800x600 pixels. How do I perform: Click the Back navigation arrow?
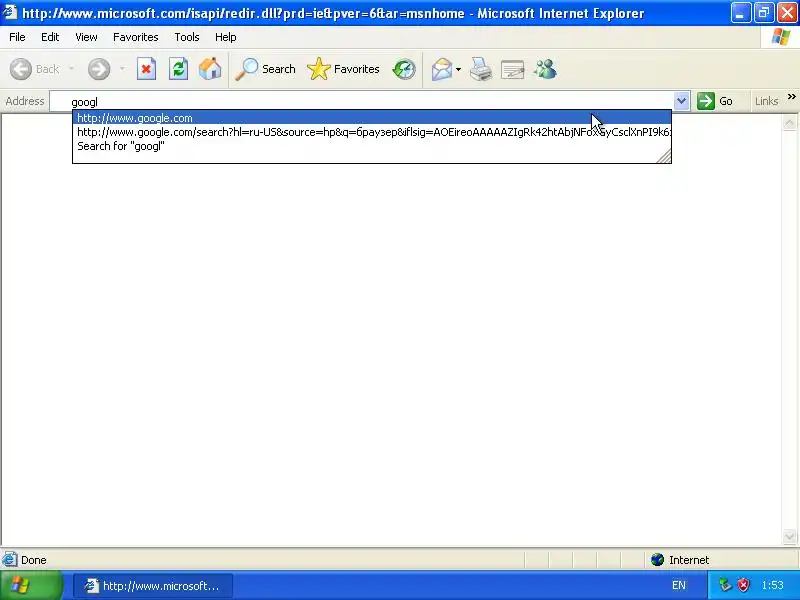point(21,69)
